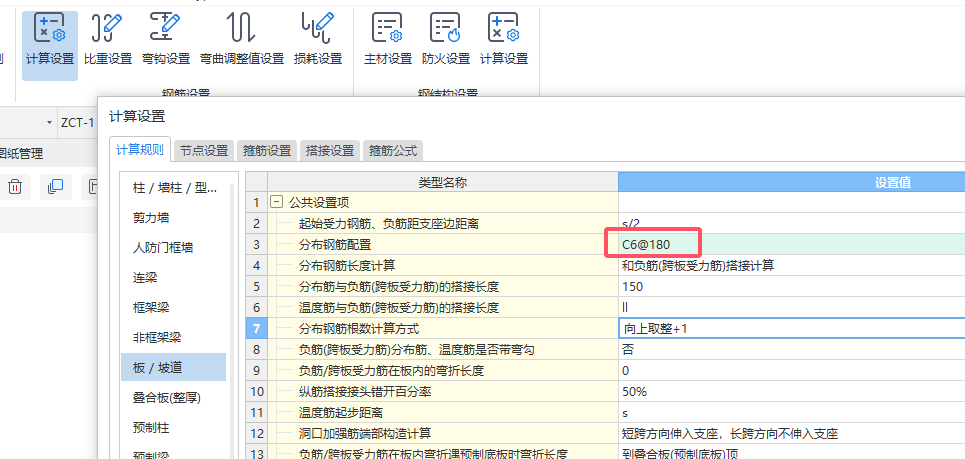
Task: Switch to the 节点设置 tab
Action: click(204, 151)
